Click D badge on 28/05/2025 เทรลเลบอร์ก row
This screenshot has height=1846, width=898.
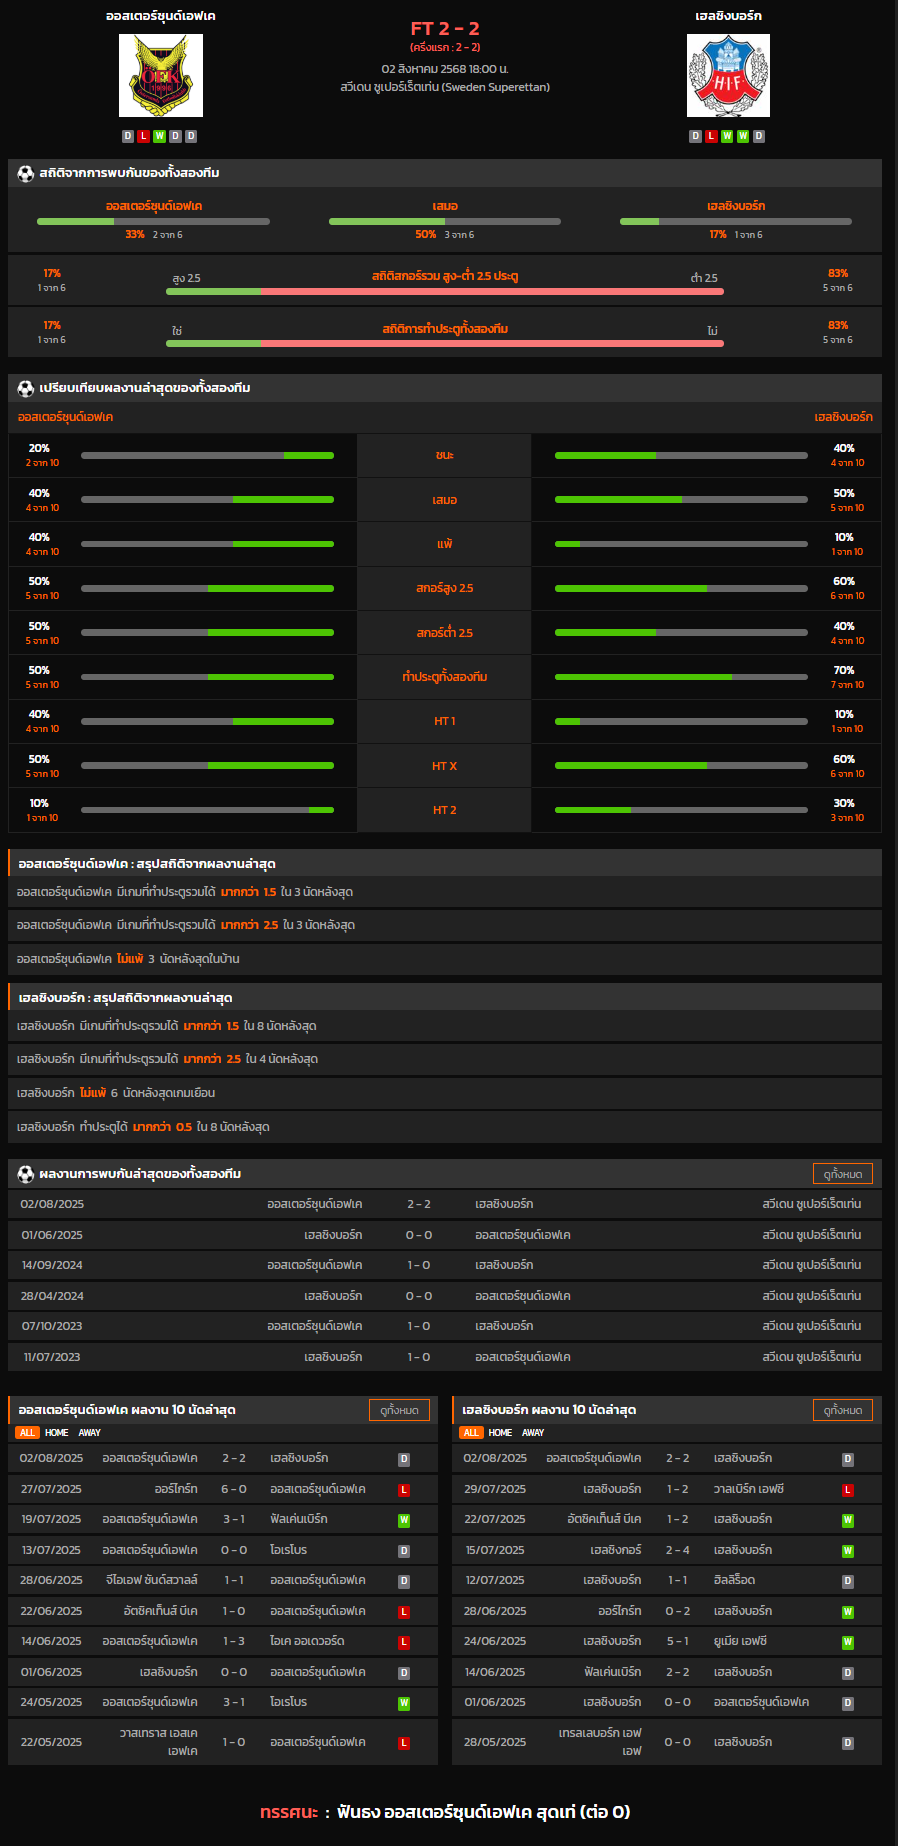coord(847,1743)
